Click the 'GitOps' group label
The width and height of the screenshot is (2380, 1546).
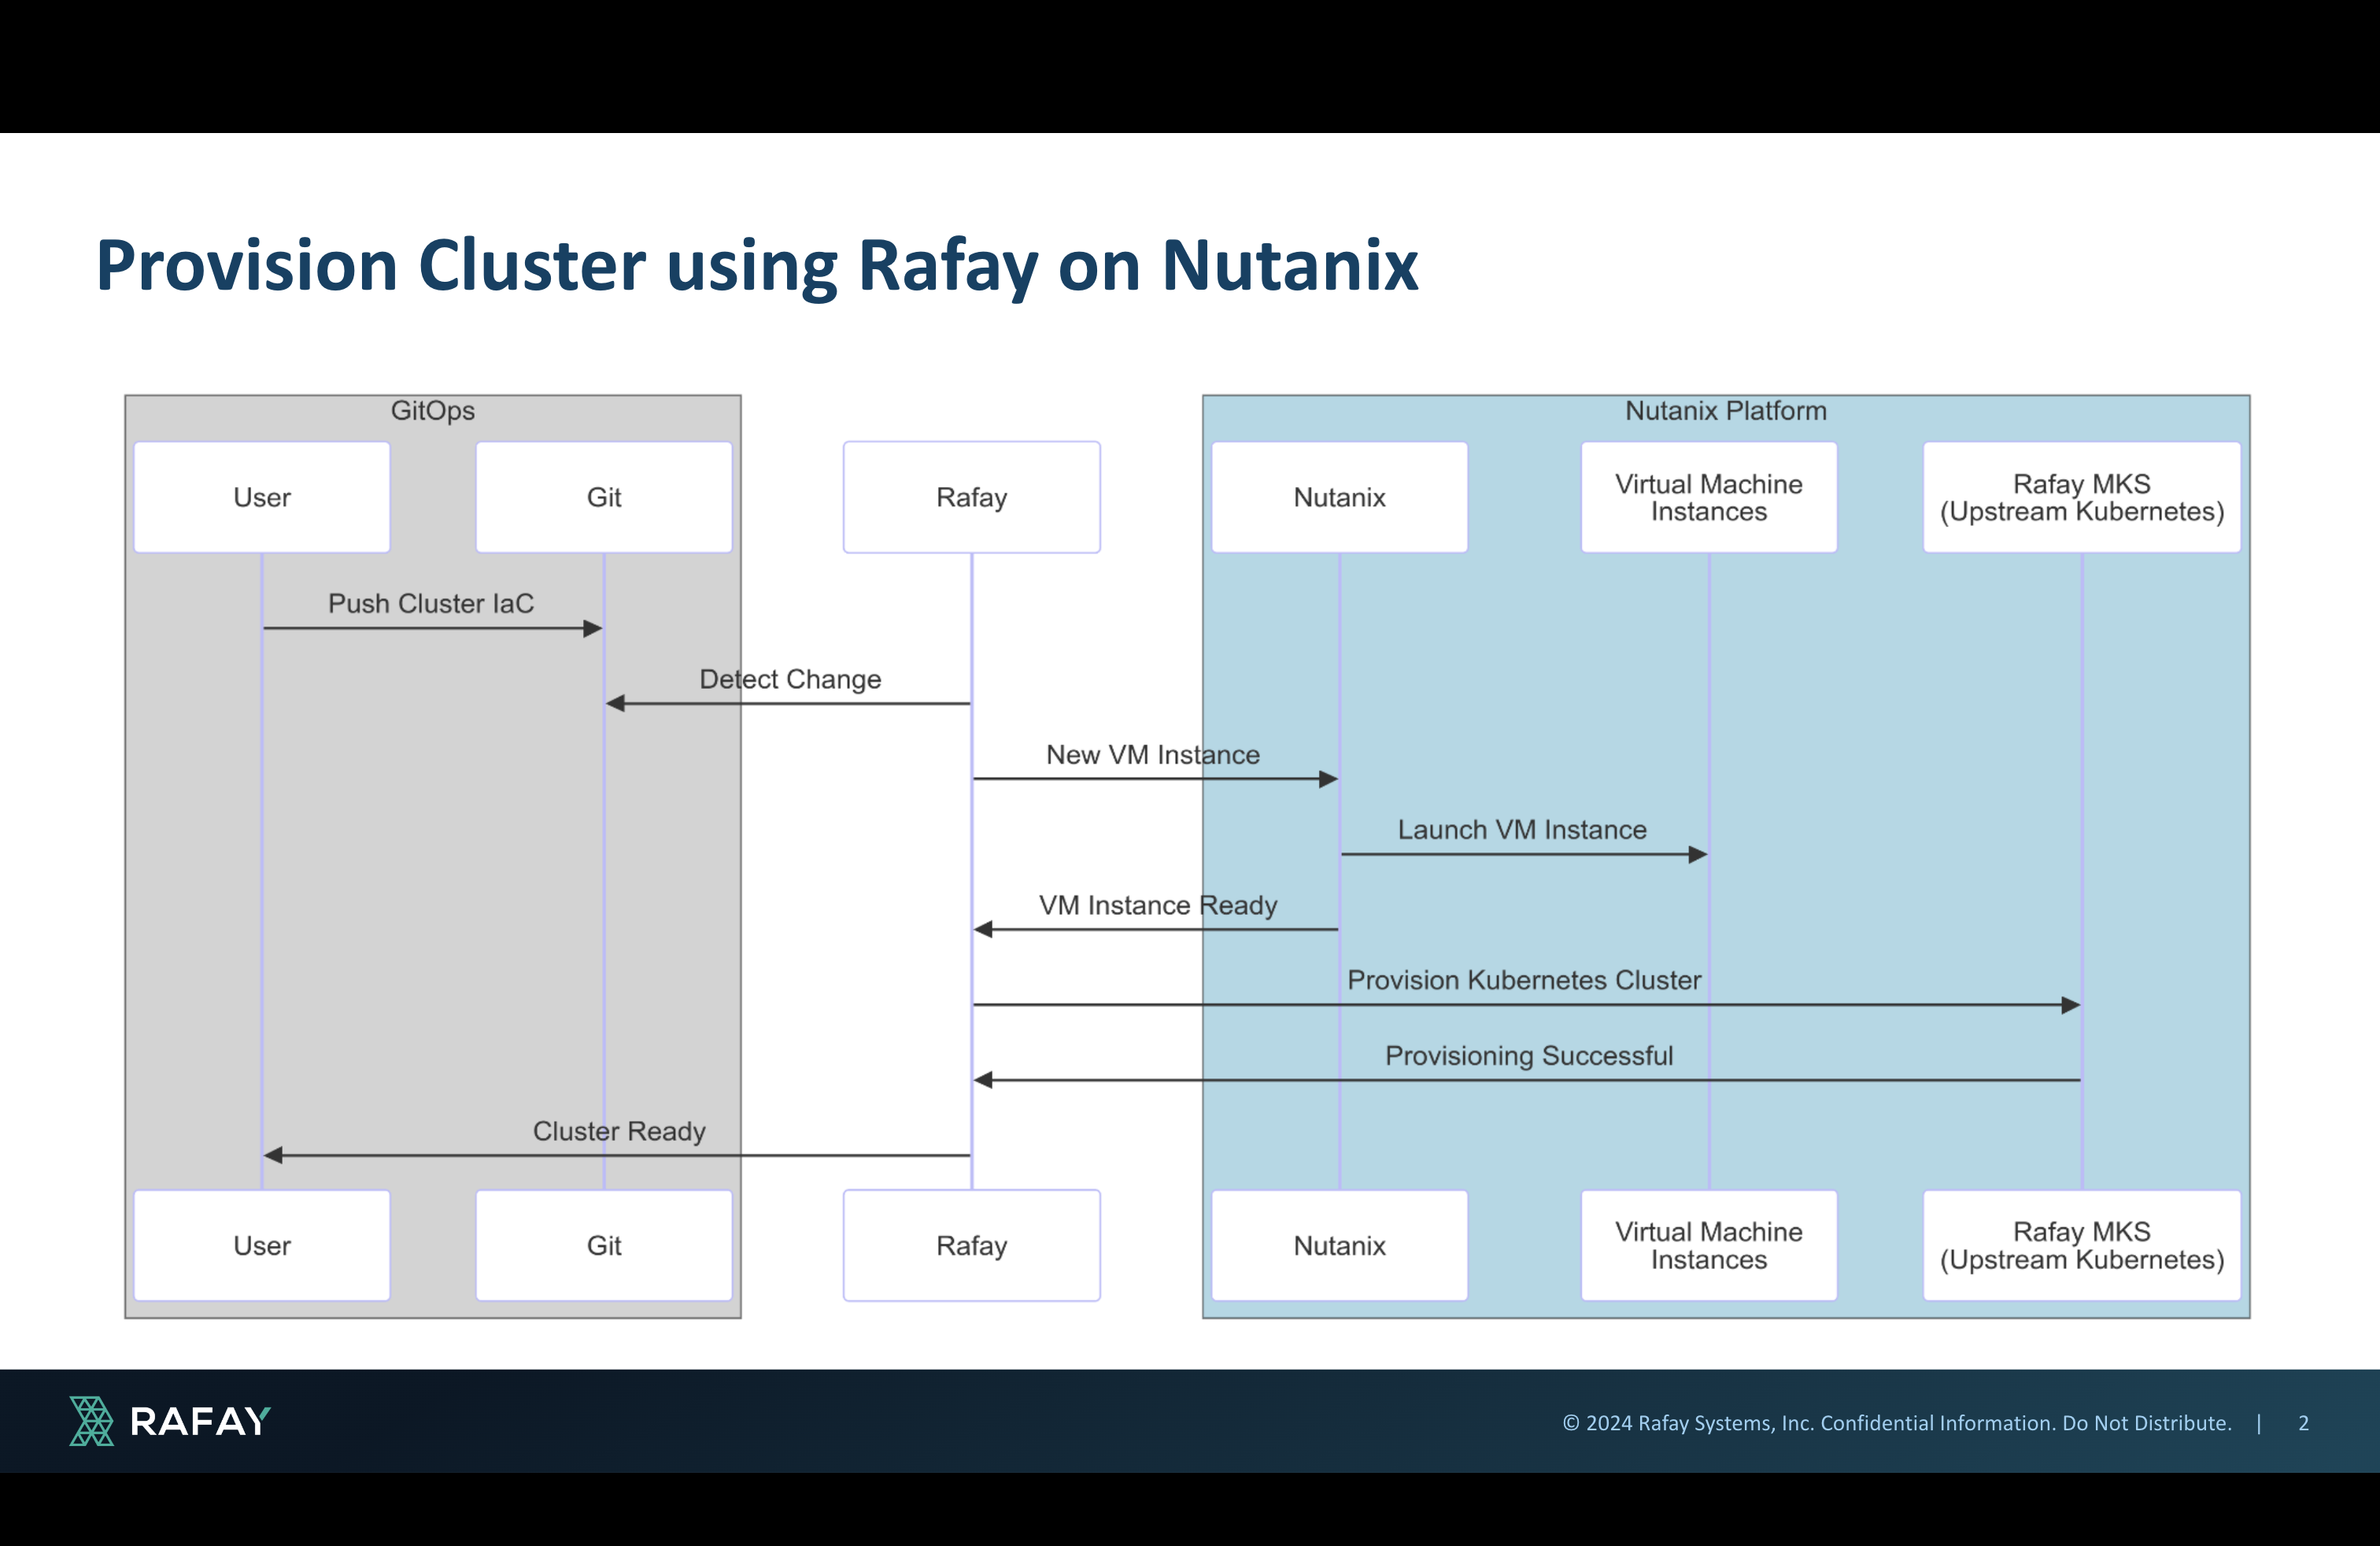tap(432, 411)
